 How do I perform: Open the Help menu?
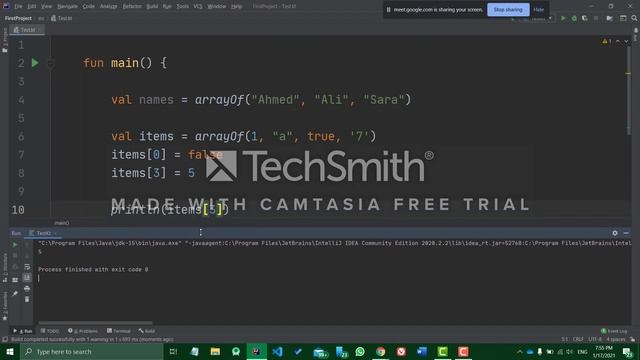[236, 6]
